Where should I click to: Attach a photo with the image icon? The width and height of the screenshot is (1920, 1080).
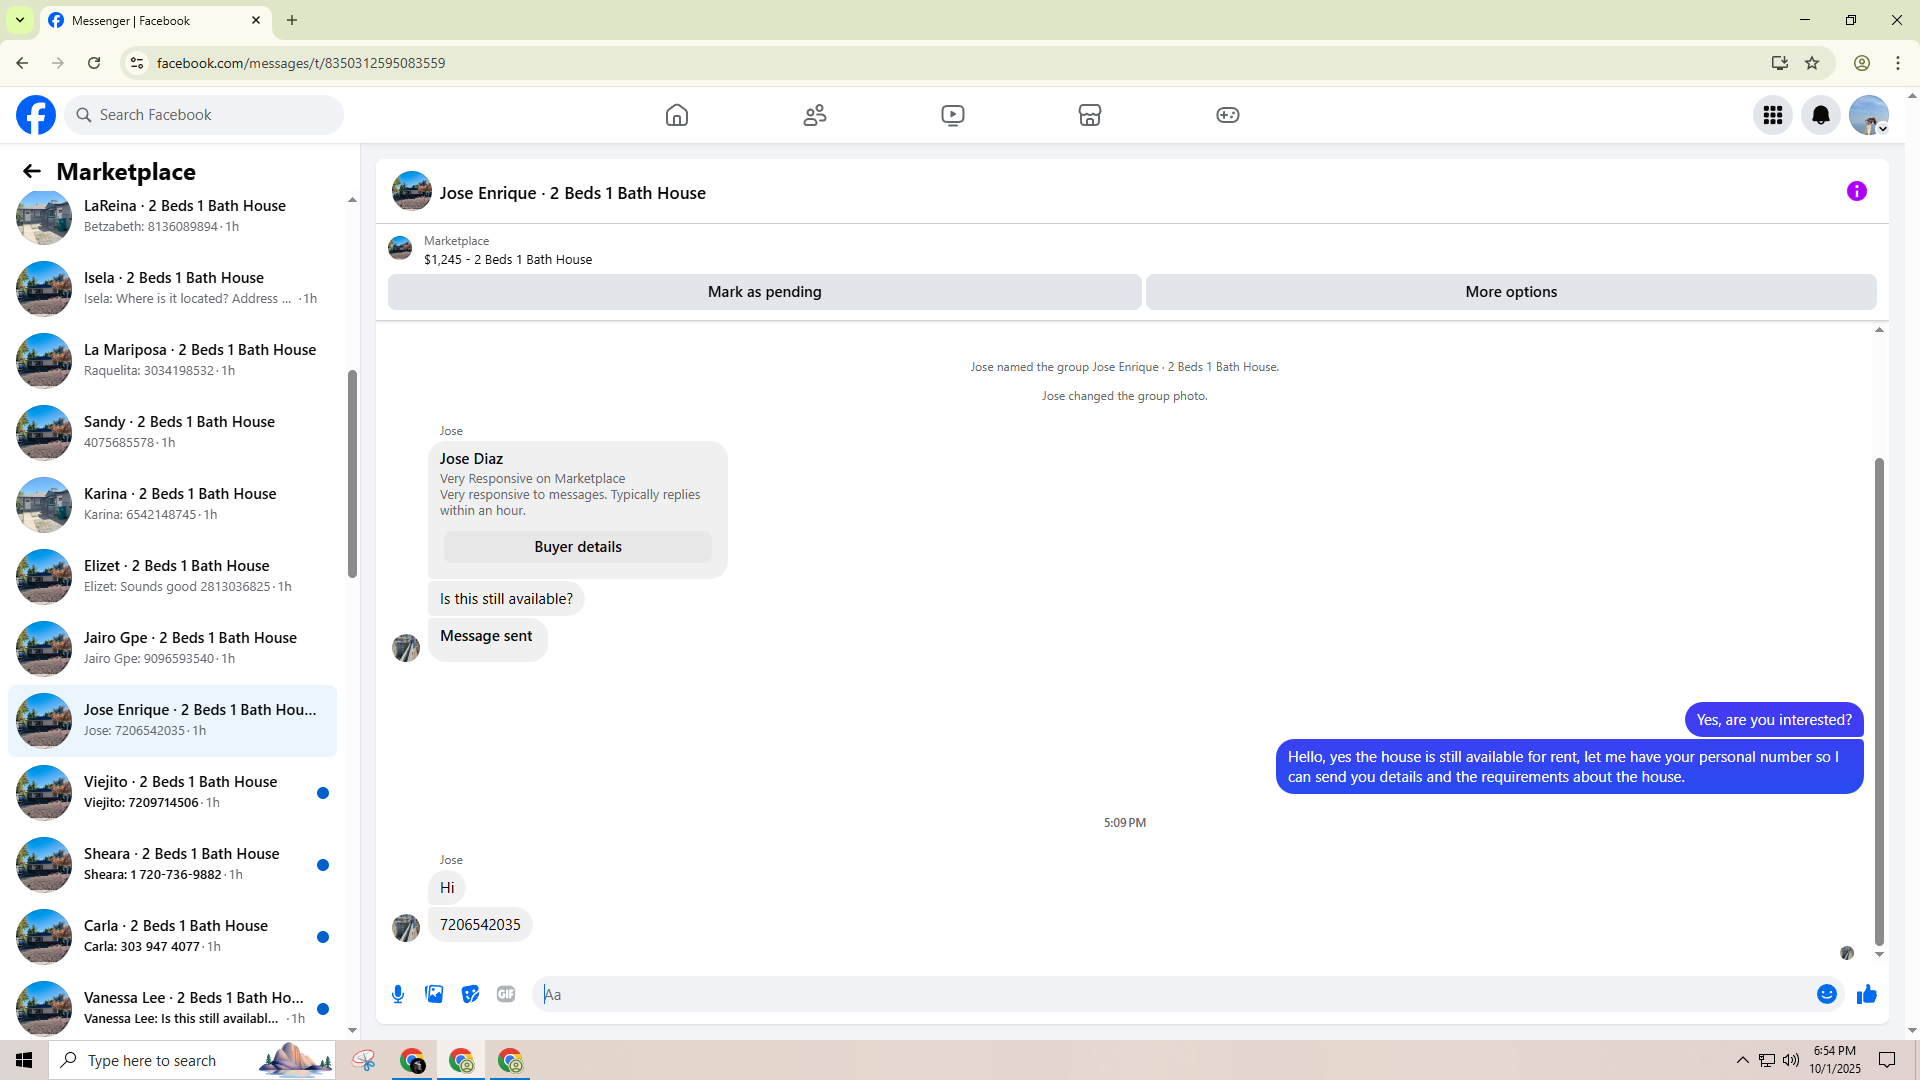pyautogui.click(x=434, y=994)
